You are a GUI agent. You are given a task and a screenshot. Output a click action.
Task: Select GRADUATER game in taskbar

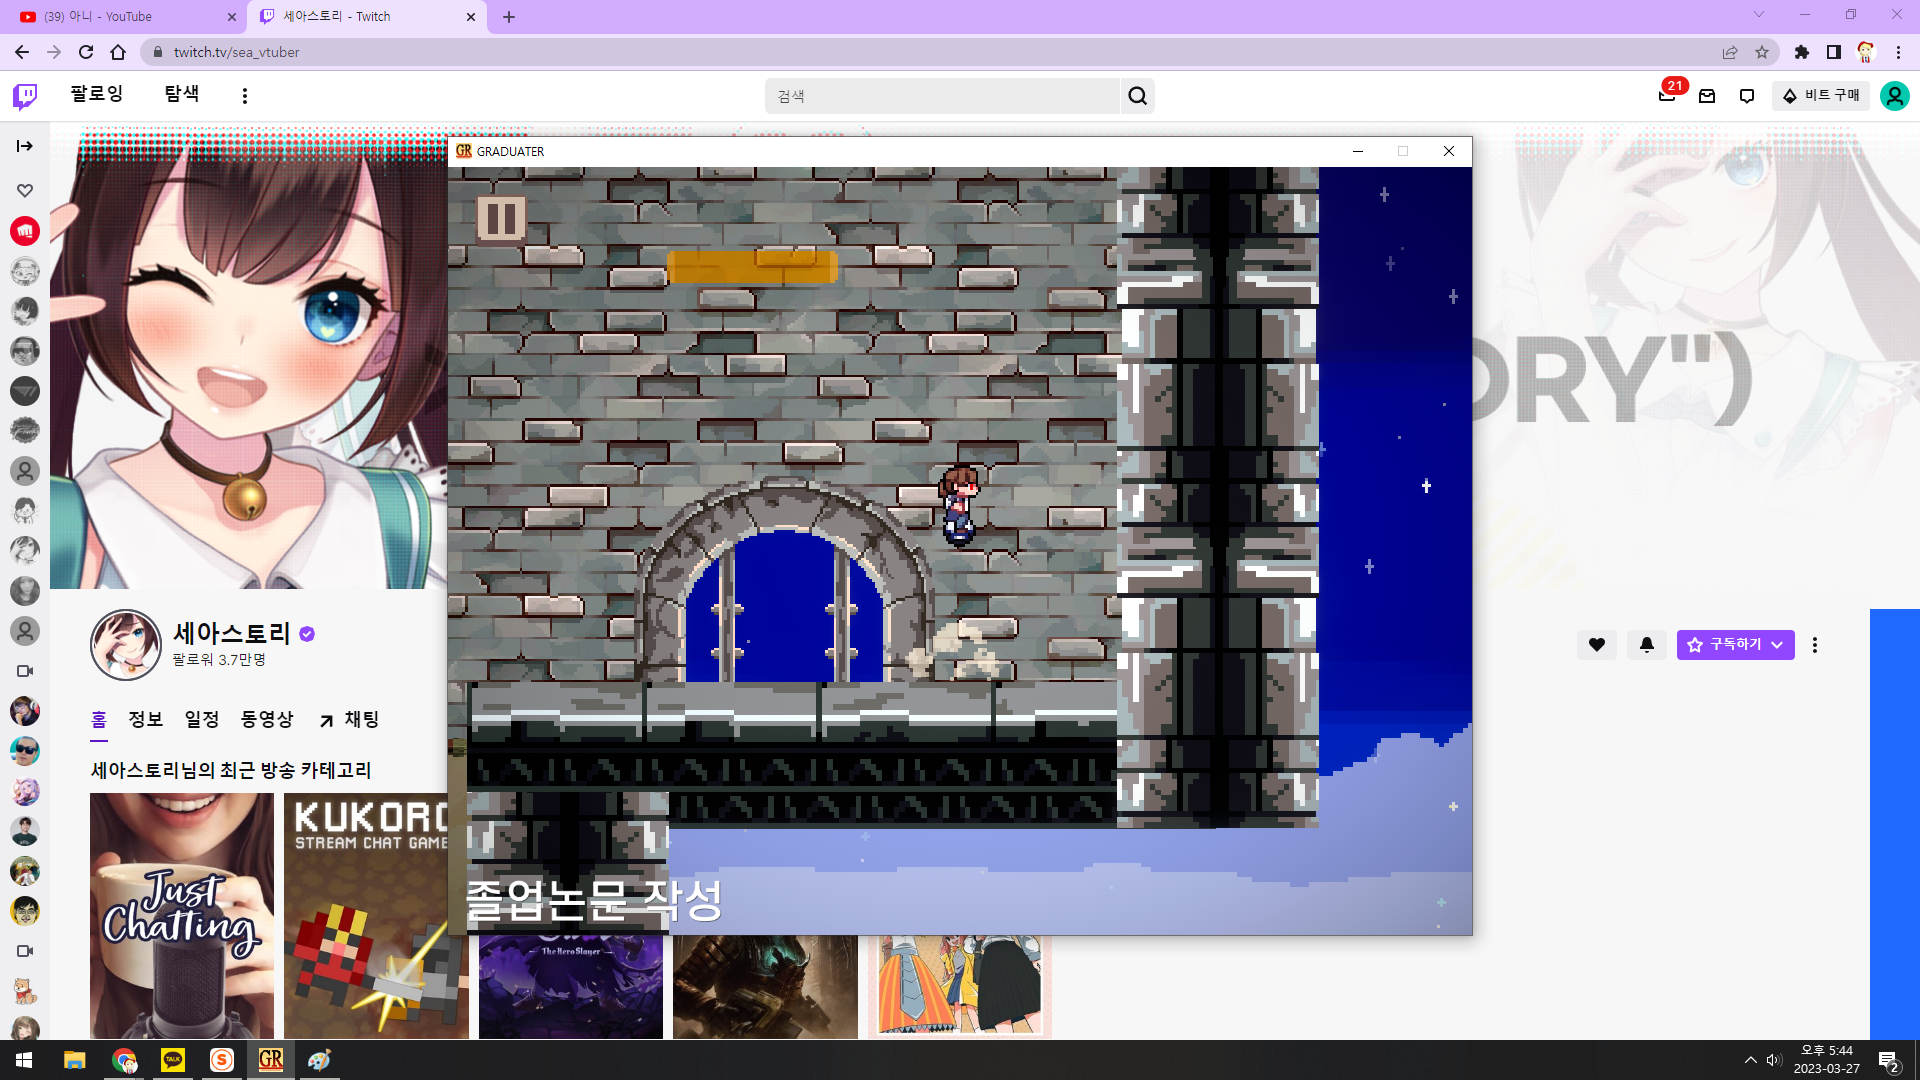271,1060
